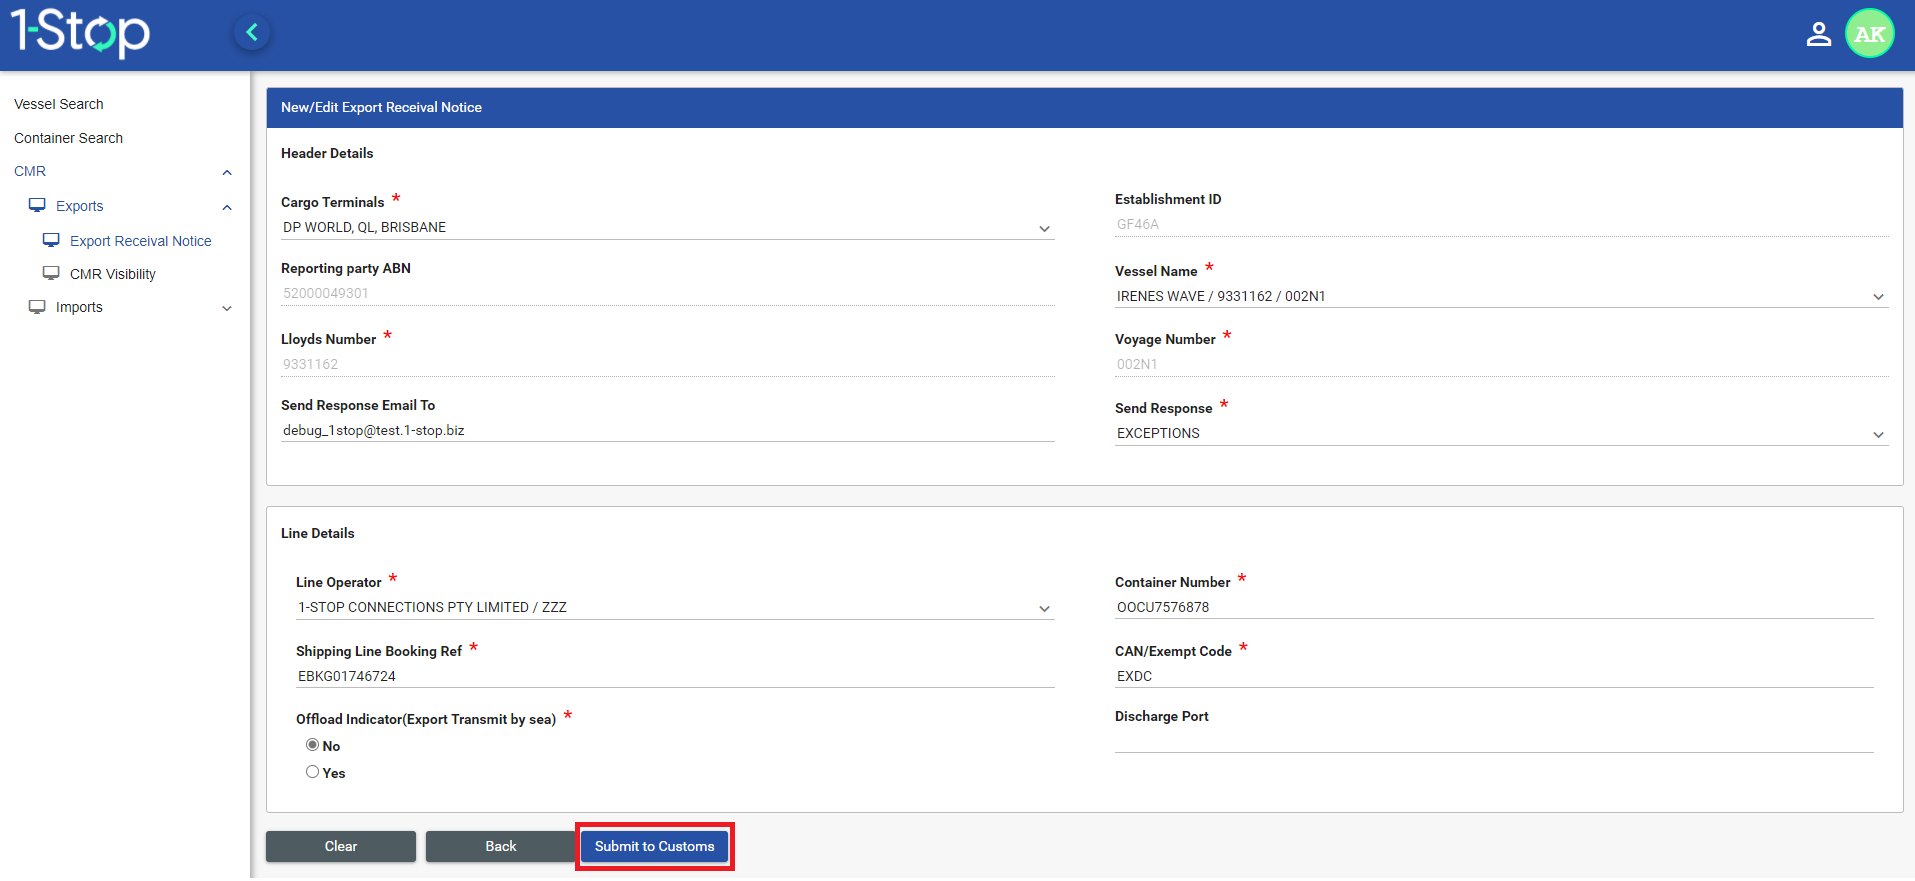The height and width of the screenshot is (881, 1915).
Task: Open Container Search in sidebar
Action: click(x=68, y=138)
